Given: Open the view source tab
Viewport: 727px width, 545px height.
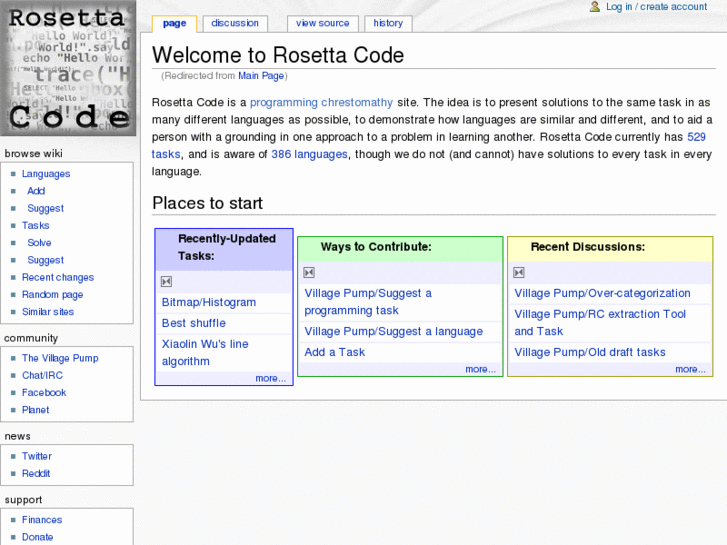Looking at the screenshot, I should pos(323,23).
